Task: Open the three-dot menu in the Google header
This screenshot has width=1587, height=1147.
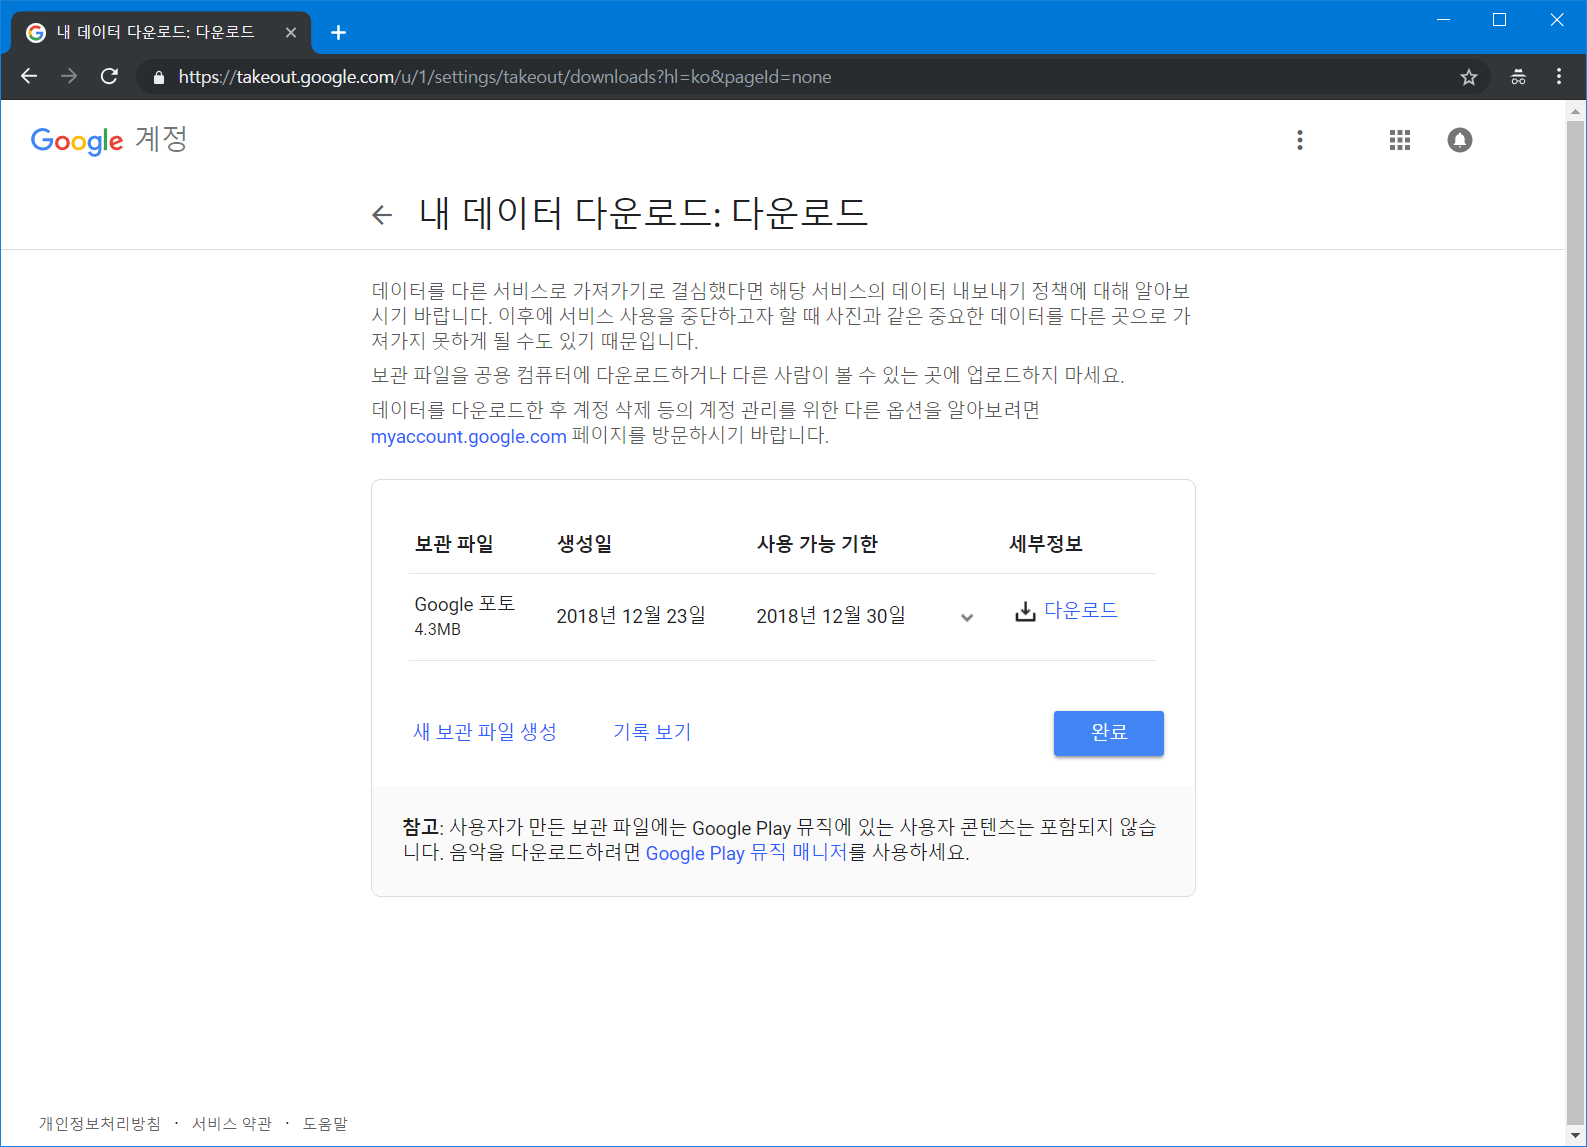Action: pyautogui.click(x=1299, y=140)
